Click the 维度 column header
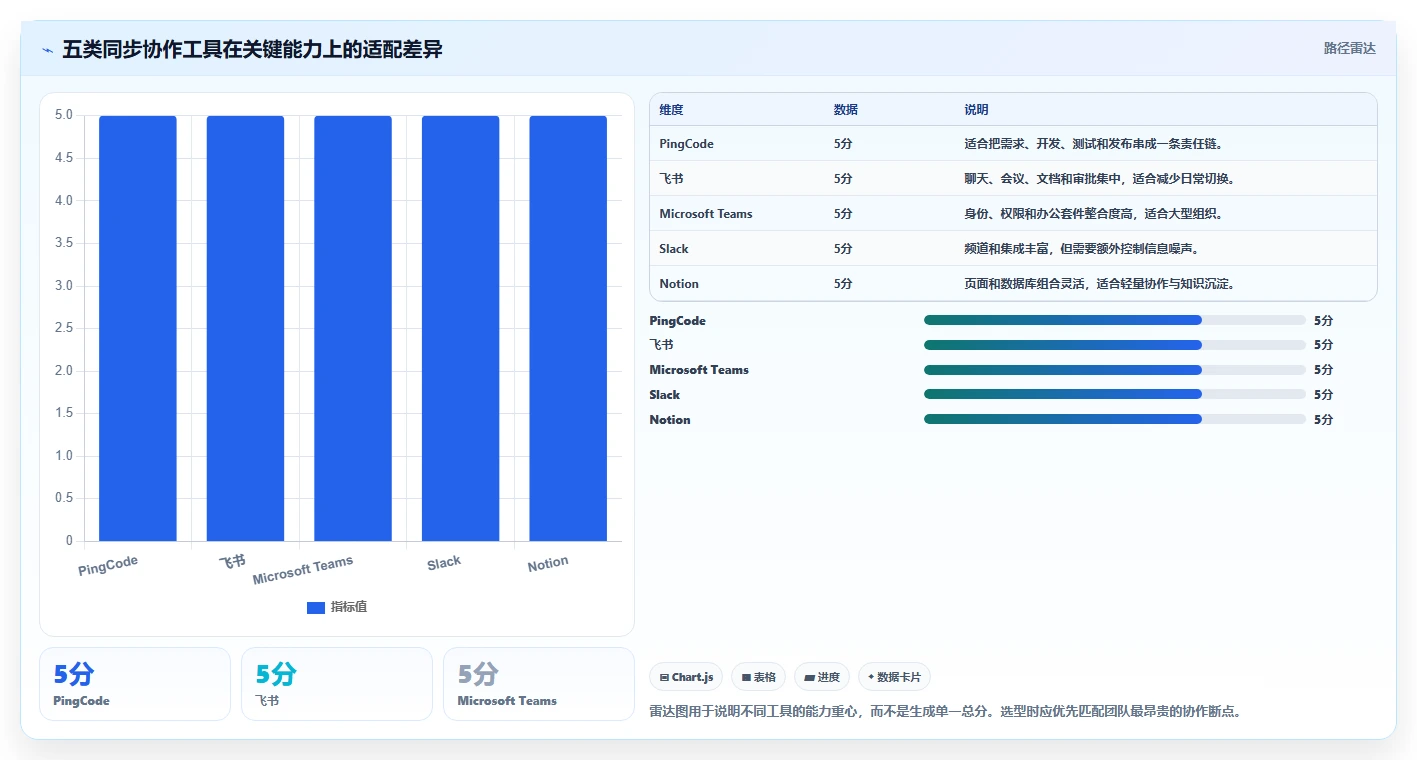The height and width of the screenshot is (760, 1417). (671, 110)
